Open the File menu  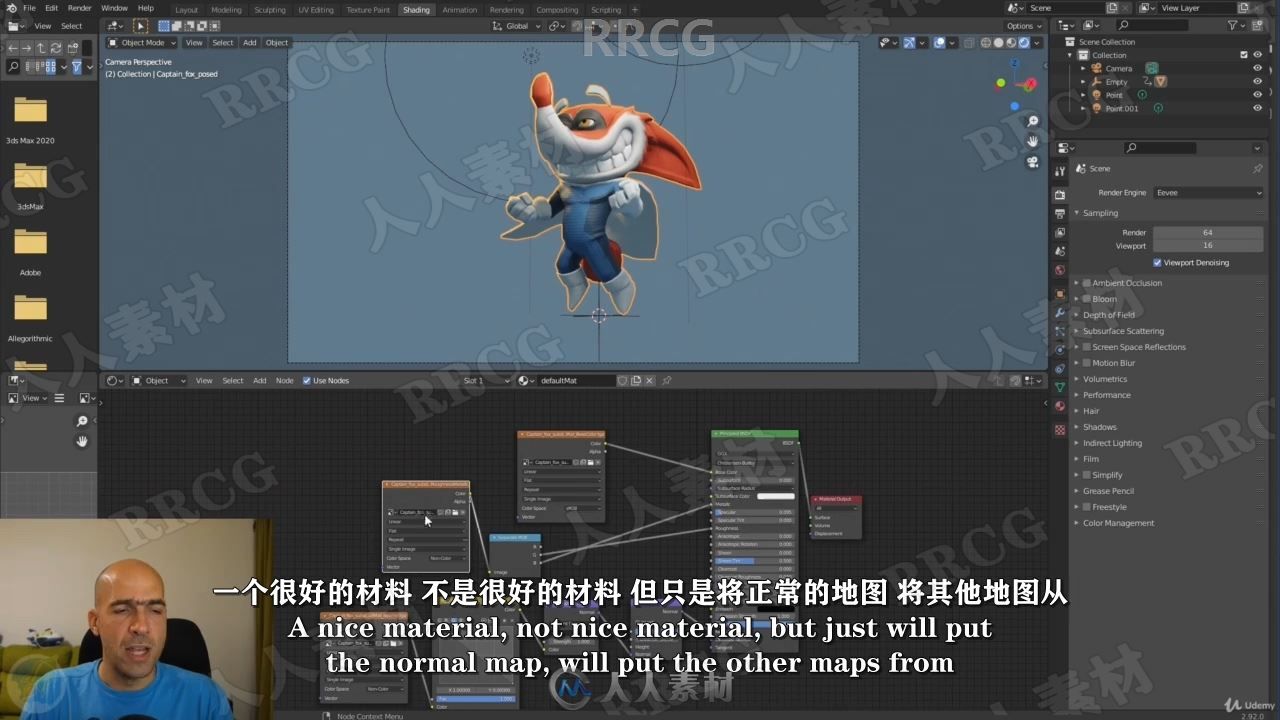click(30, 8)
